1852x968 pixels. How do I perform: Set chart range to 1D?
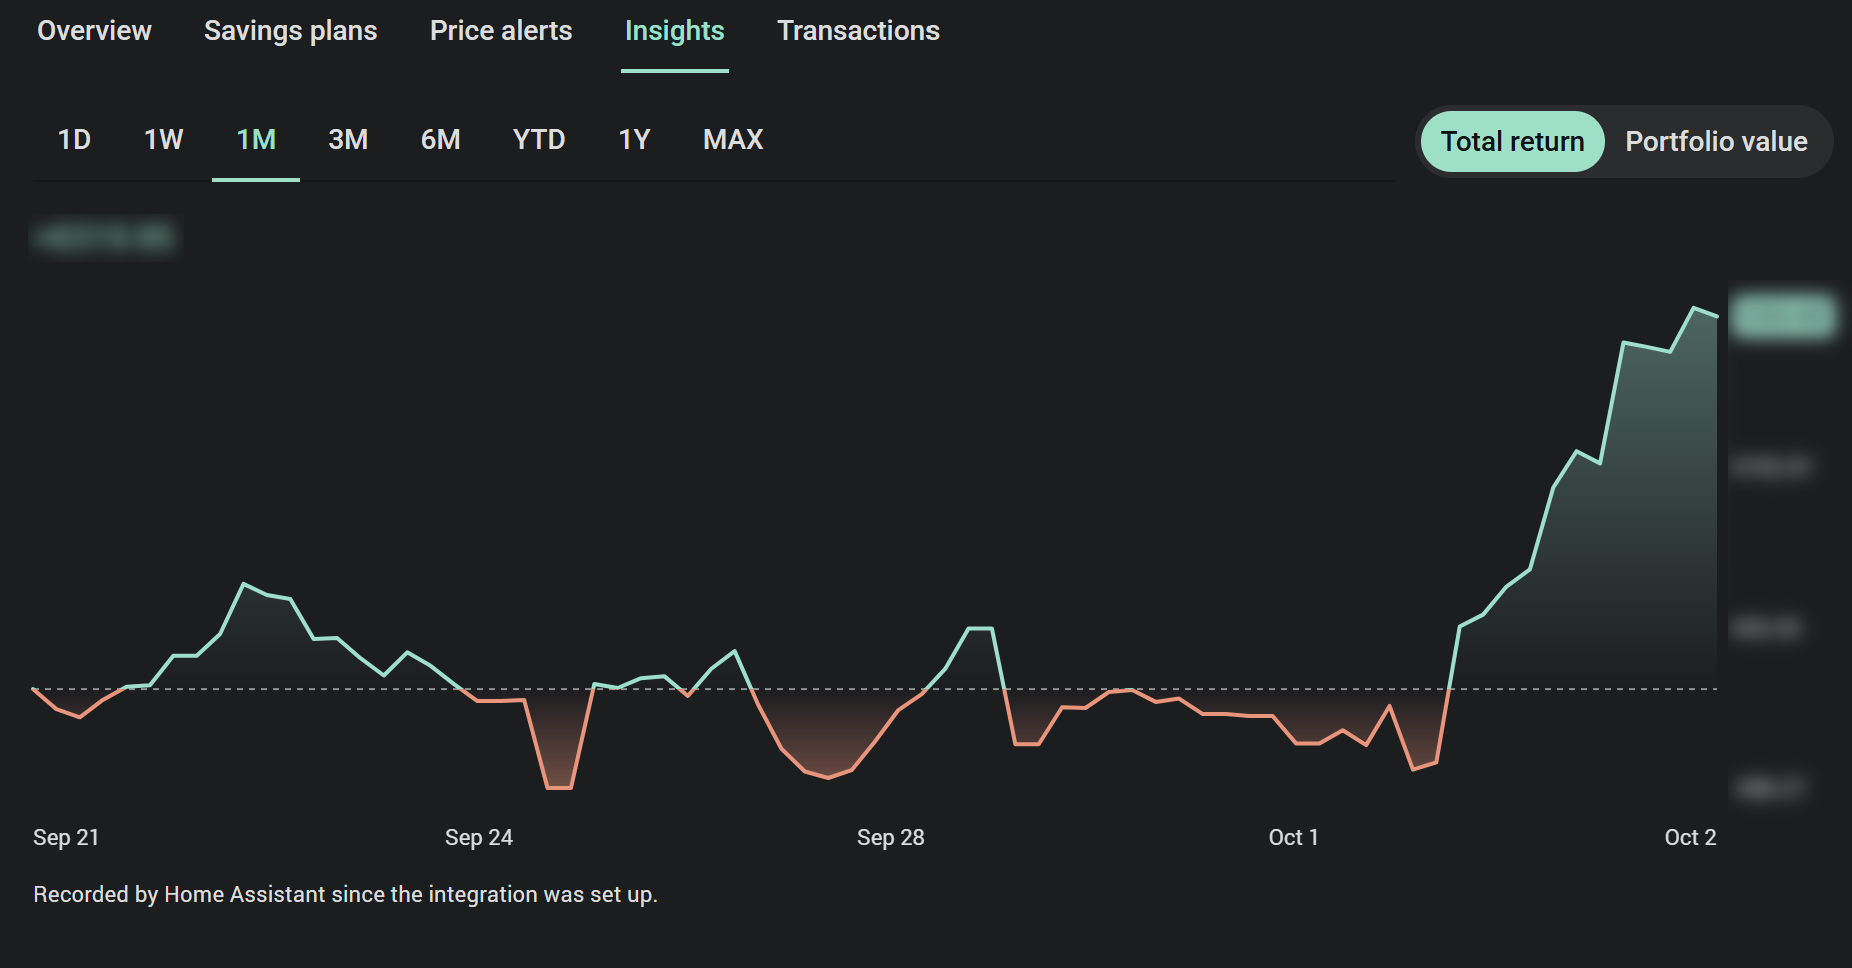tap(74, 140)
